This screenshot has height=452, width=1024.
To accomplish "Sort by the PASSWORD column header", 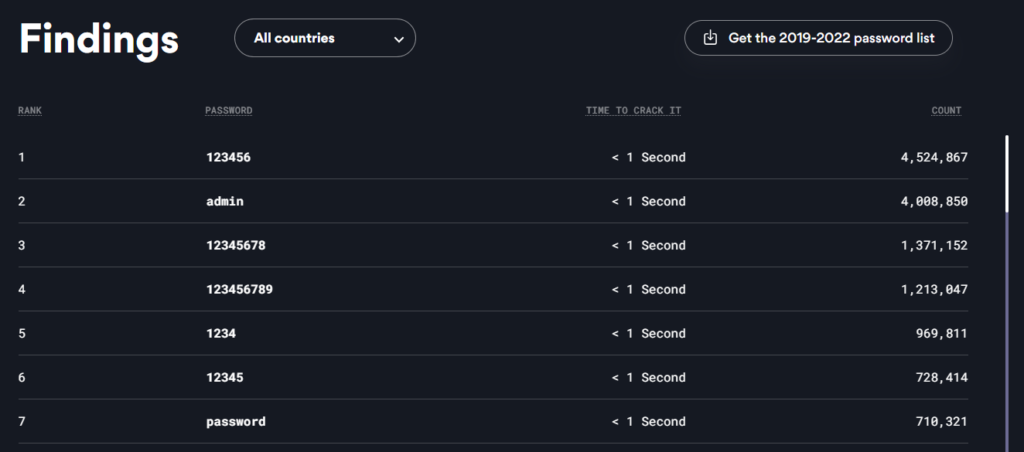I will (228, 110).
